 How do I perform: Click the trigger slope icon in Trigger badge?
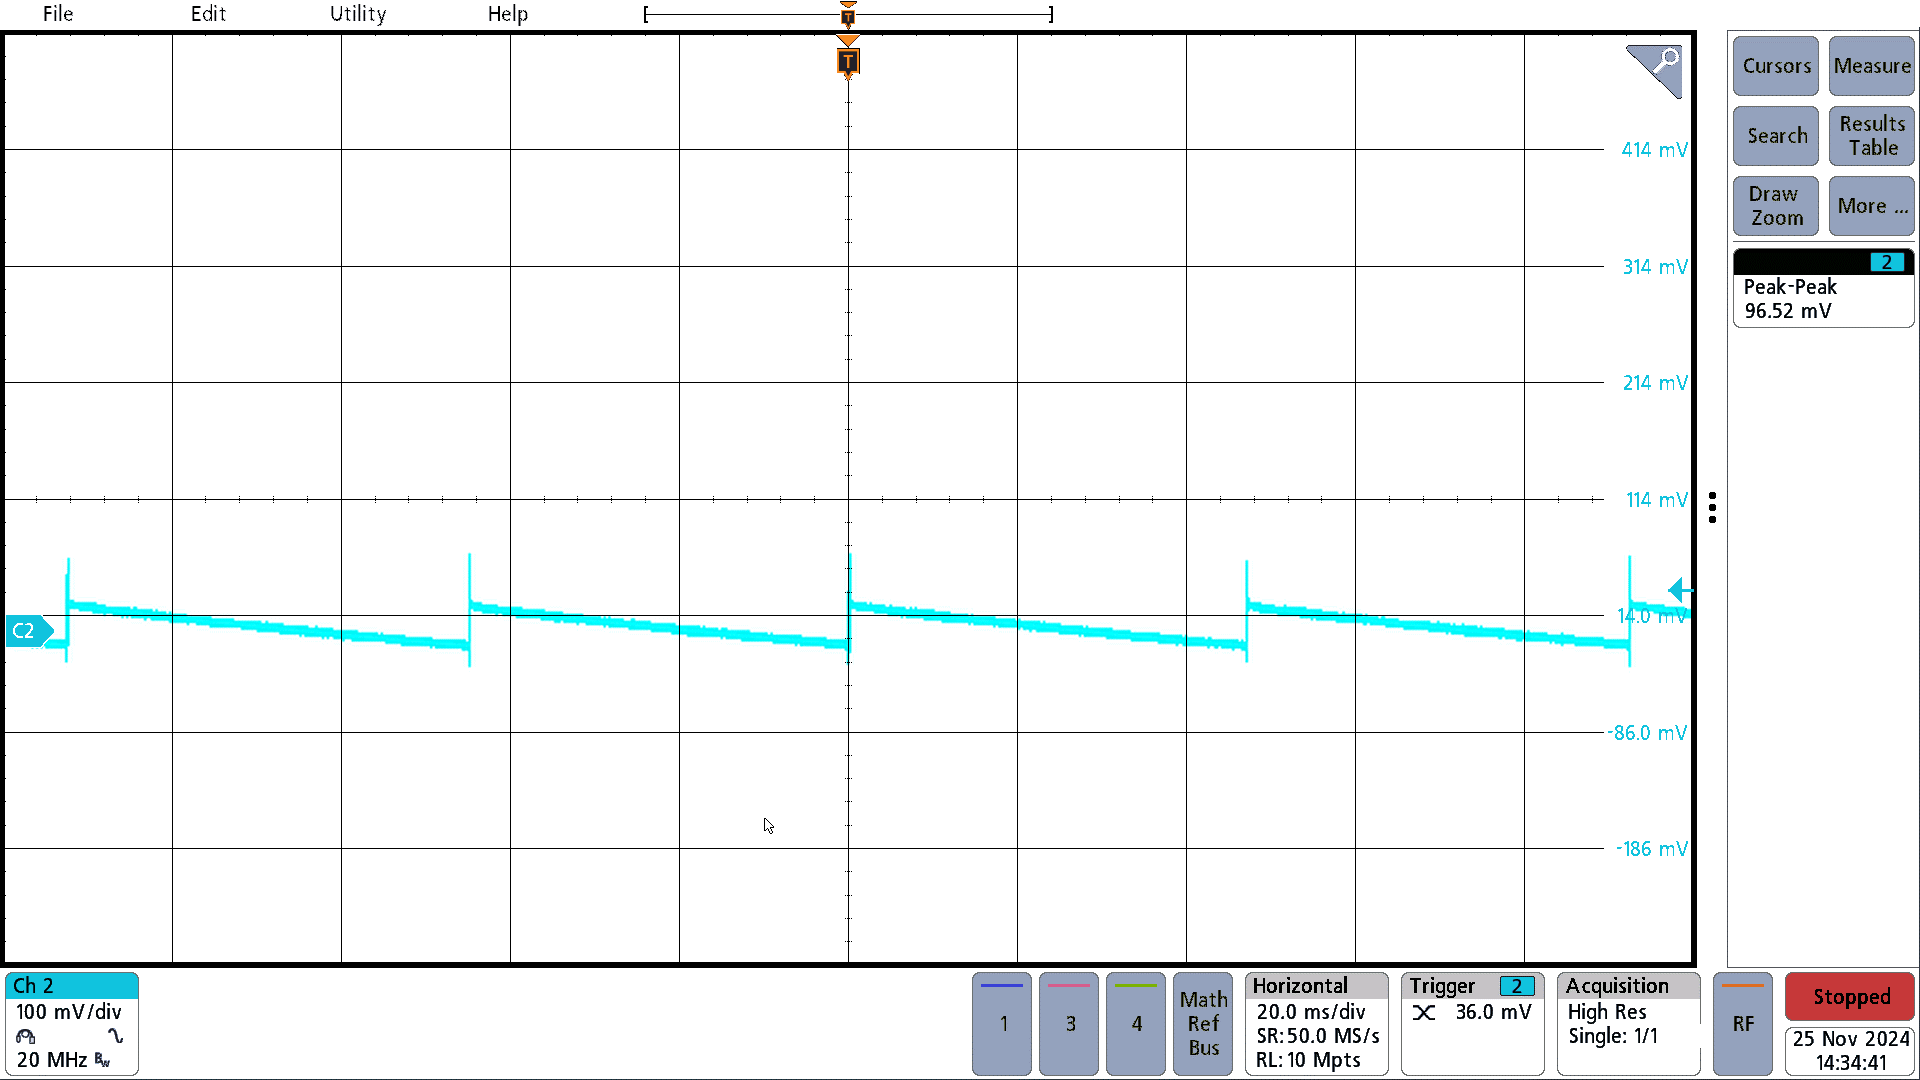[x=1424, y=1013]
